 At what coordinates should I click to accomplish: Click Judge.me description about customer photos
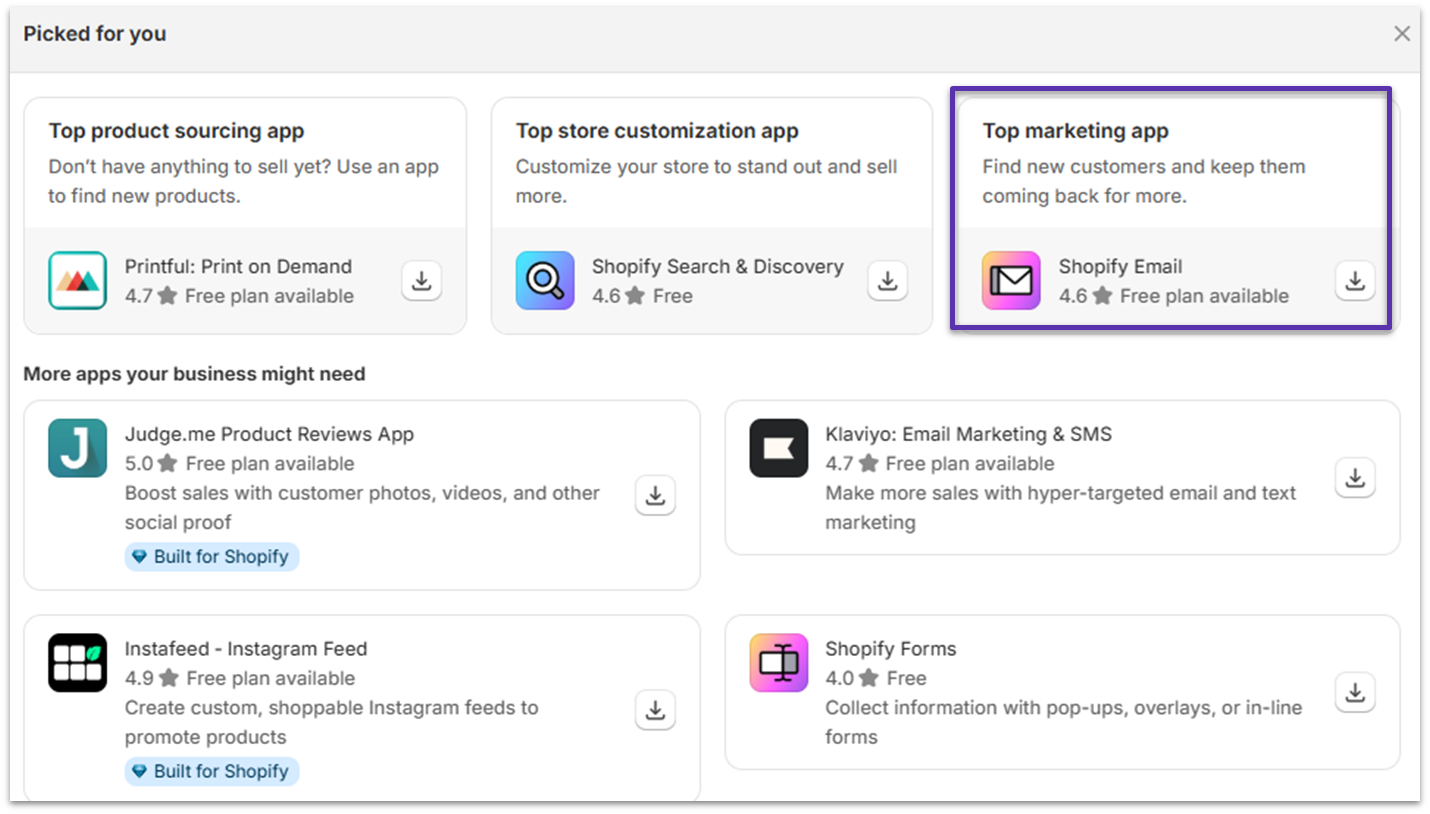pyautogui.click(x=362, y=507)
